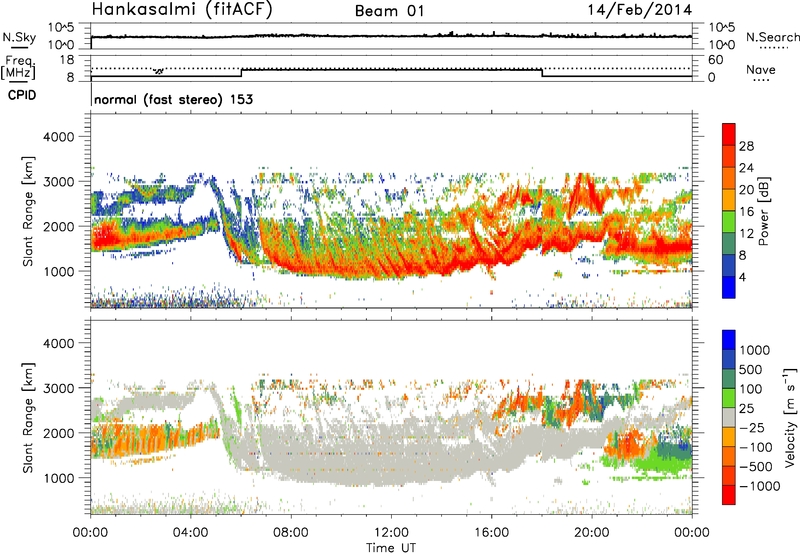Select the "normal (fast stereo) 153" mode text
The height and width of the screenshot is (554, 800).
point(173,99)
